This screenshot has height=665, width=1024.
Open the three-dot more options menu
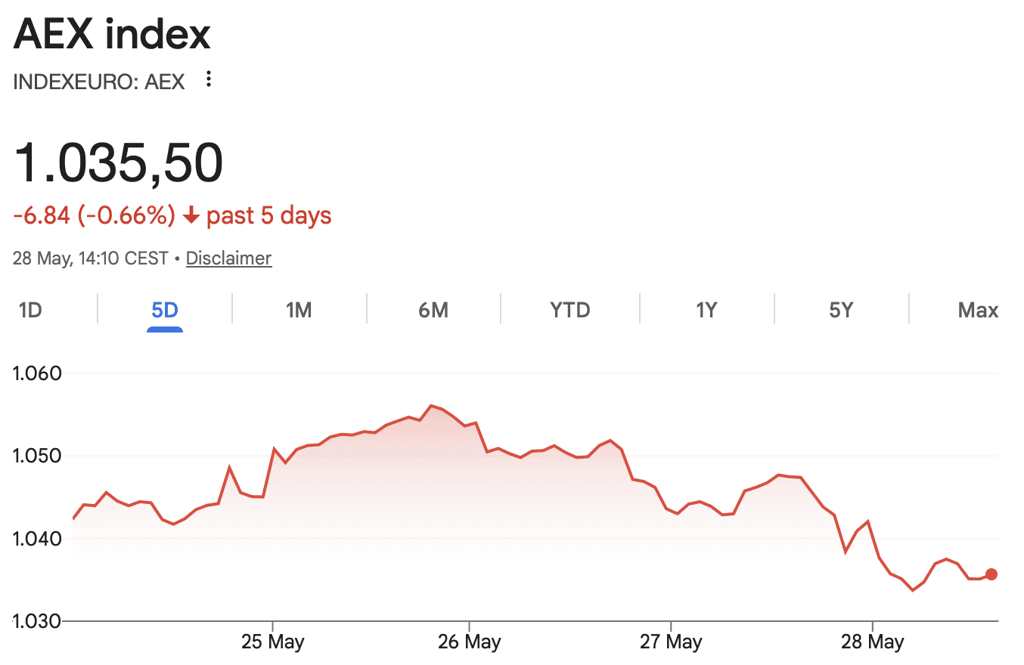pyautogui.click(x=208, y=79)
